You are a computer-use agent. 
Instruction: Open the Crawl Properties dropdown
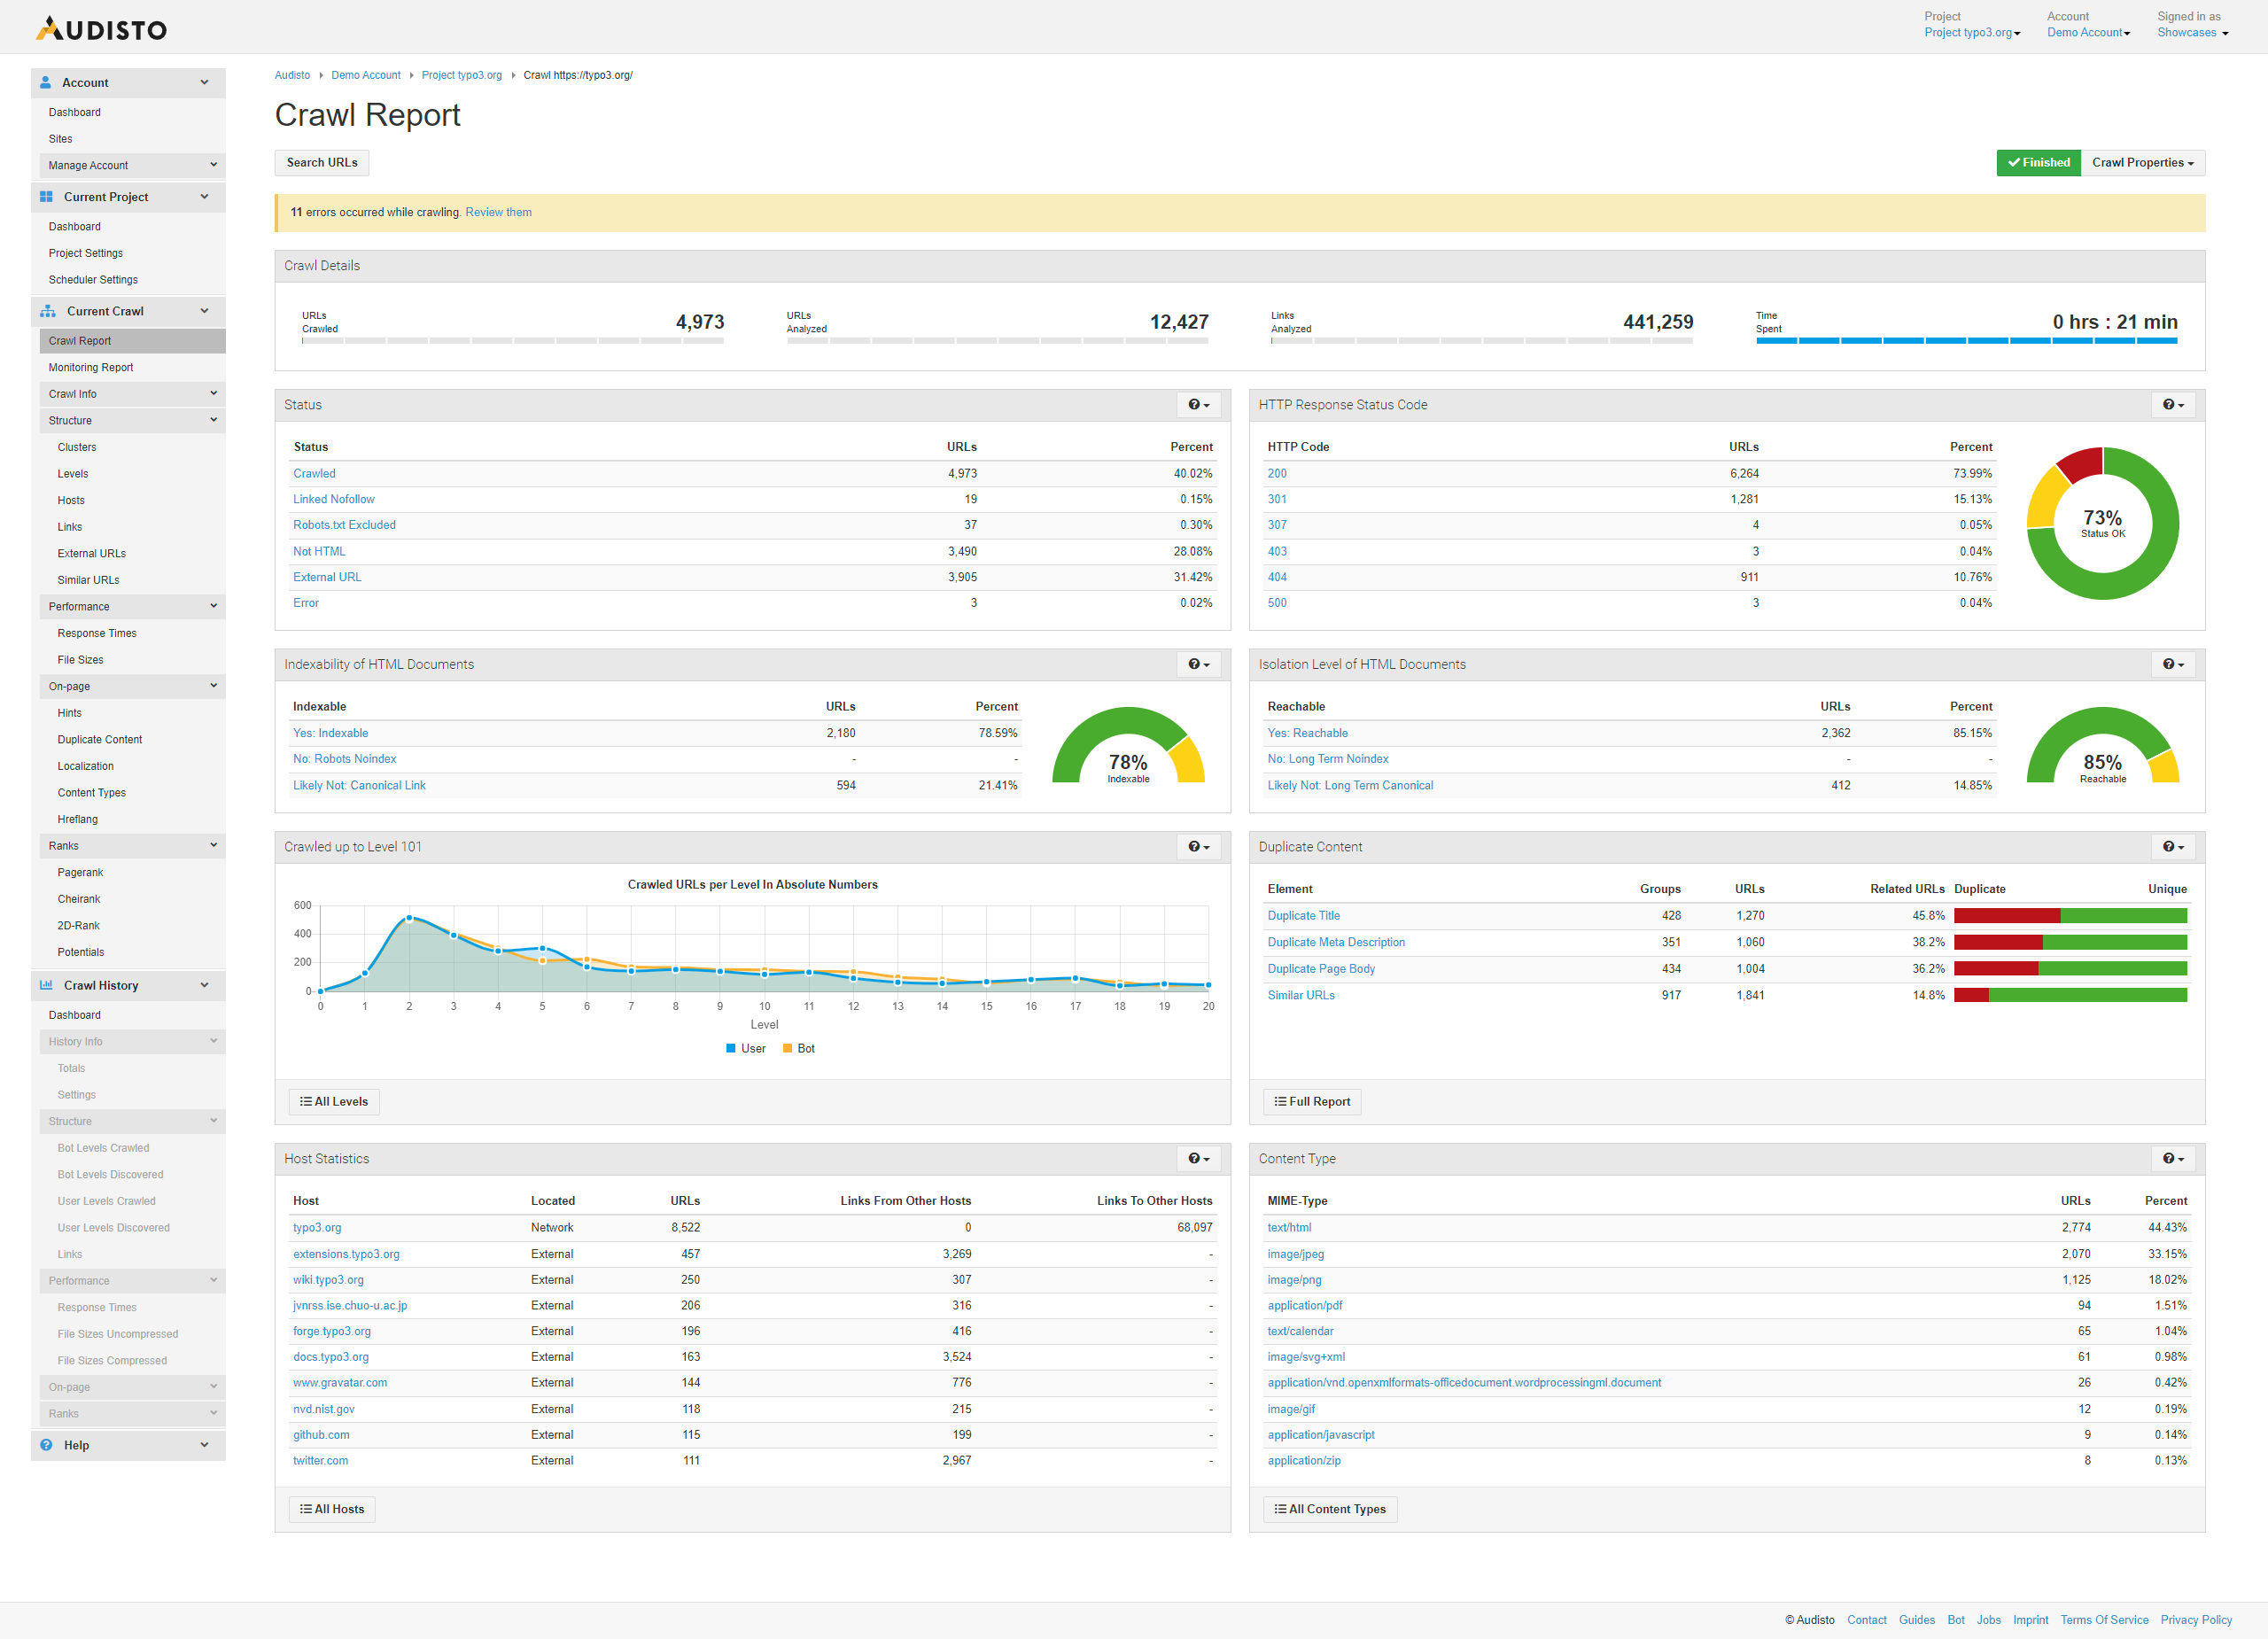[x=2142, y=163]
